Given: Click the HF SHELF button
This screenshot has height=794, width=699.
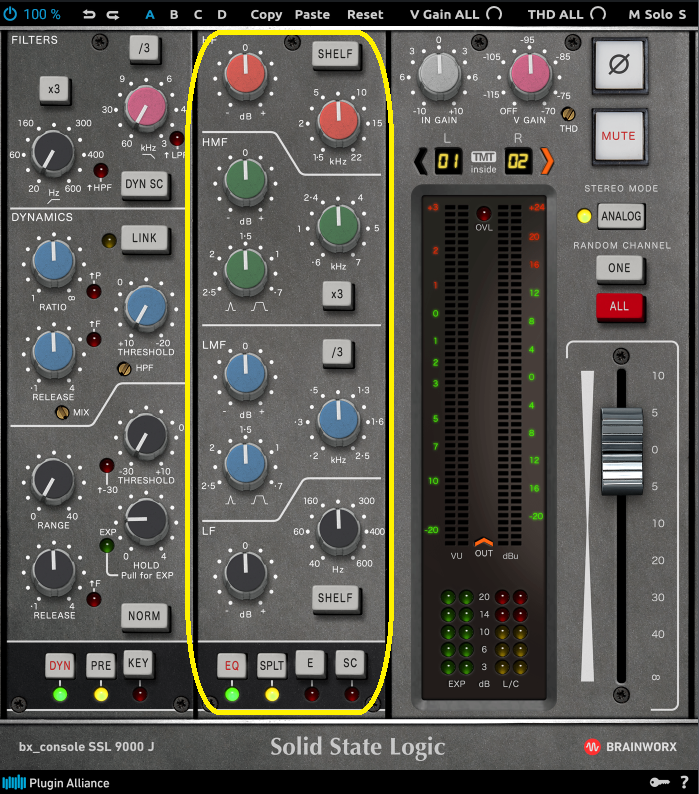Looking at the screenshot, I should pyautogui.click(x=335, y=54).
